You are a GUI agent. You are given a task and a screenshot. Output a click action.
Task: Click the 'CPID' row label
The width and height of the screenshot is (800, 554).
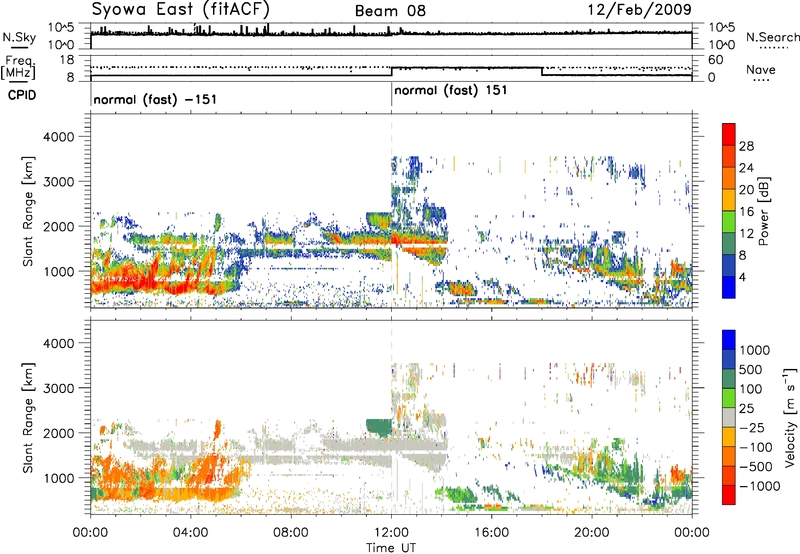pyautogui.click(x=22, y=95)
